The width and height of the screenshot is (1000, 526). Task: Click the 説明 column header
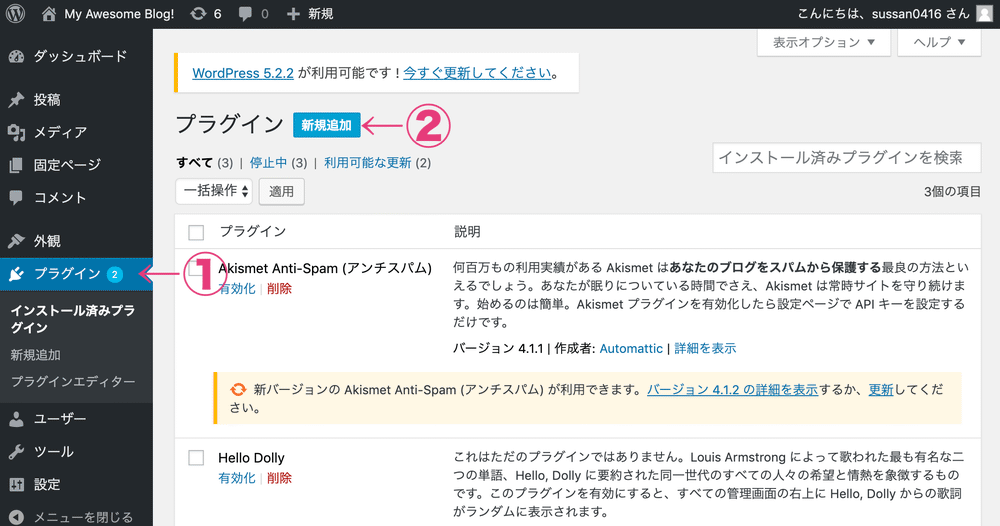coord(467,231)
